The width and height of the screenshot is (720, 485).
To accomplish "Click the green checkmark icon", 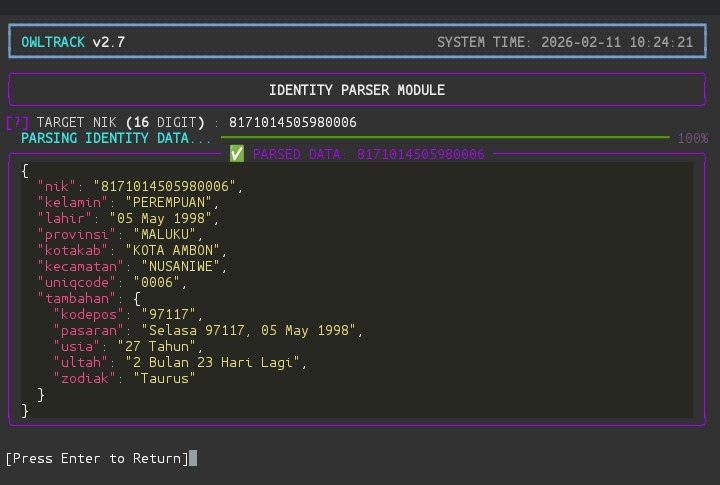I will coord(237,153).
